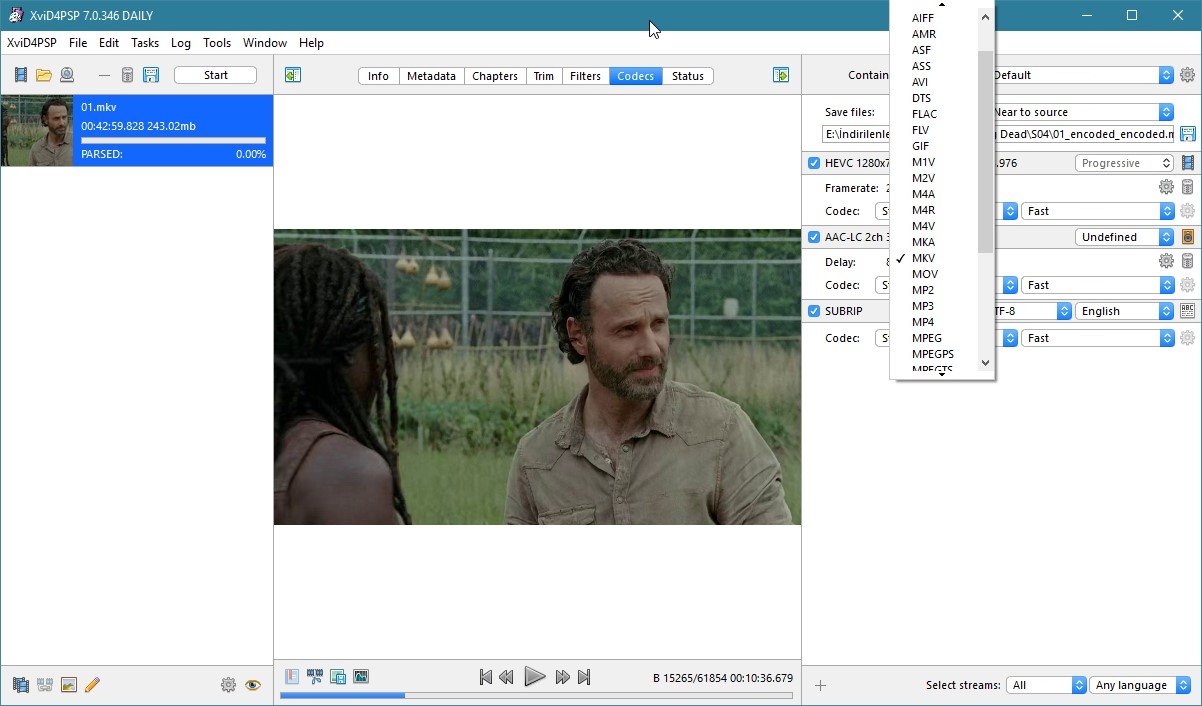This screenshot has height=706, width=1202.
Task: Uncheck the SUBRIP subtitle stream checkbox
Action: pos(814,311)
